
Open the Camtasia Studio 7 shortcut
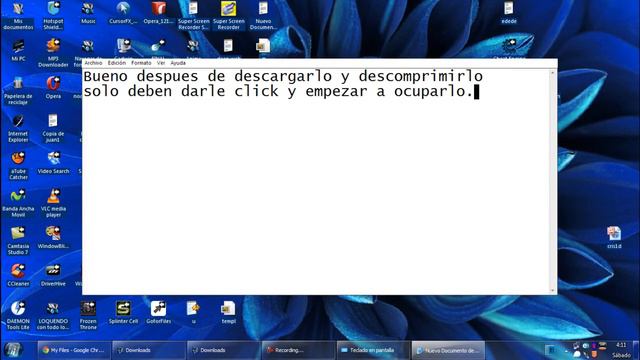click(x=18, y=241)
